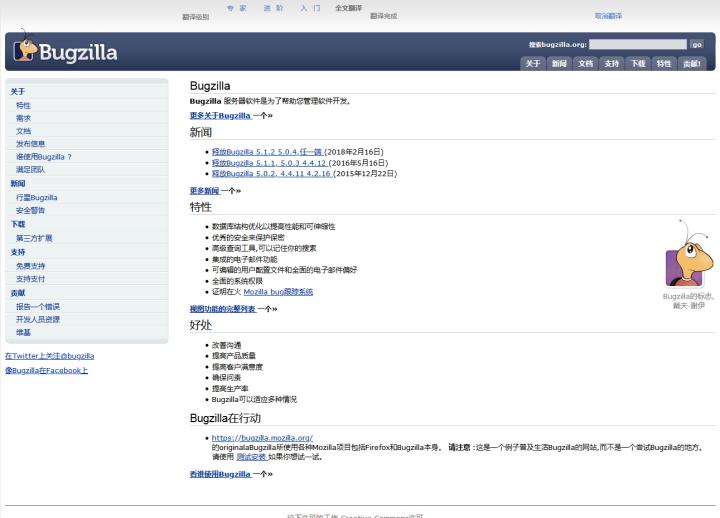Screen dimensions: 720x518
Task: Open 安全警告 in the sidebar
Action: pyautogui.click(x=31, y=210)
